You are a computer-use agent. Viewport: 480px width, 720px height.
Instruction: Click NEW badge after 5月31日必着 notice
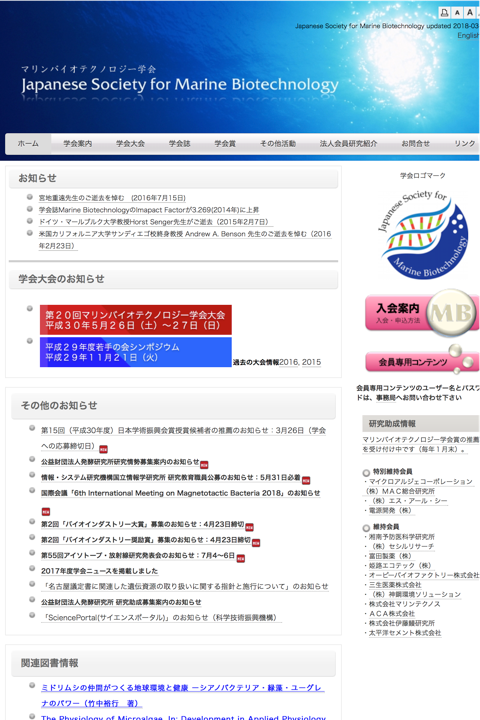pyautogui.click(x=306, y=480)
